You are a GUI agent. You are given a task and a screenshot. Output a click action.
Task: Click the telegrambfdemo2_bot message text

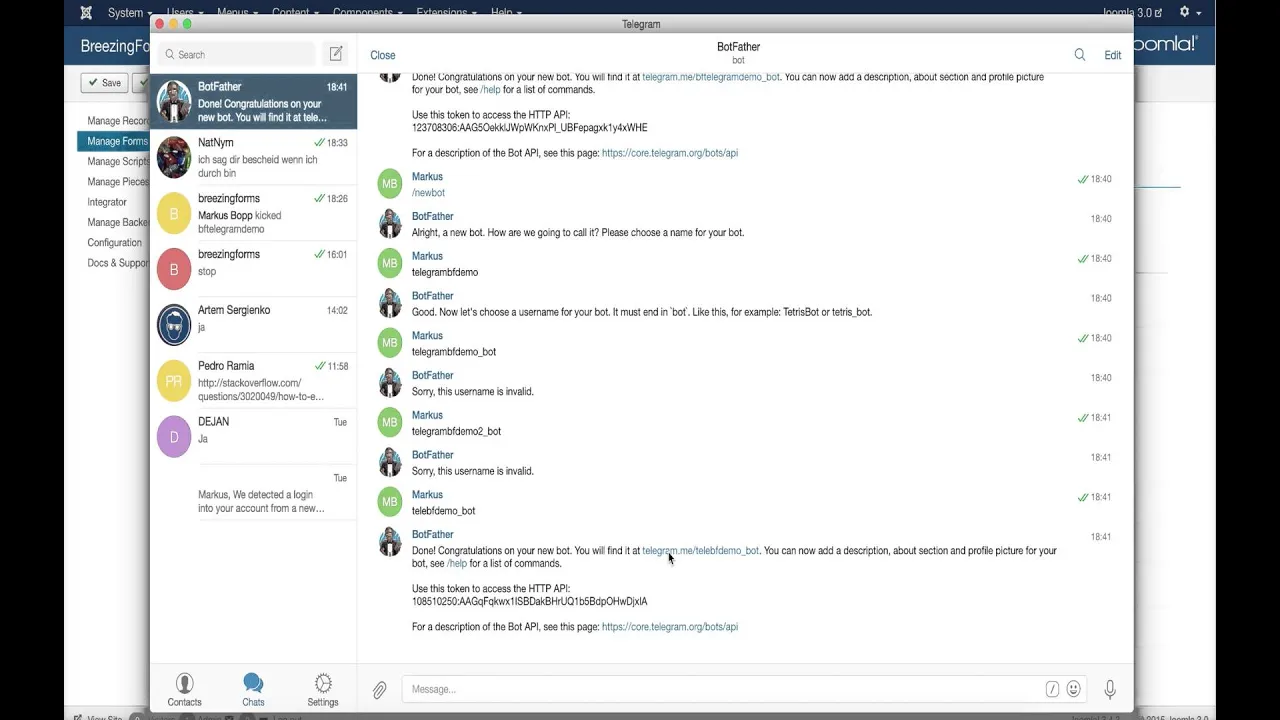456,431
